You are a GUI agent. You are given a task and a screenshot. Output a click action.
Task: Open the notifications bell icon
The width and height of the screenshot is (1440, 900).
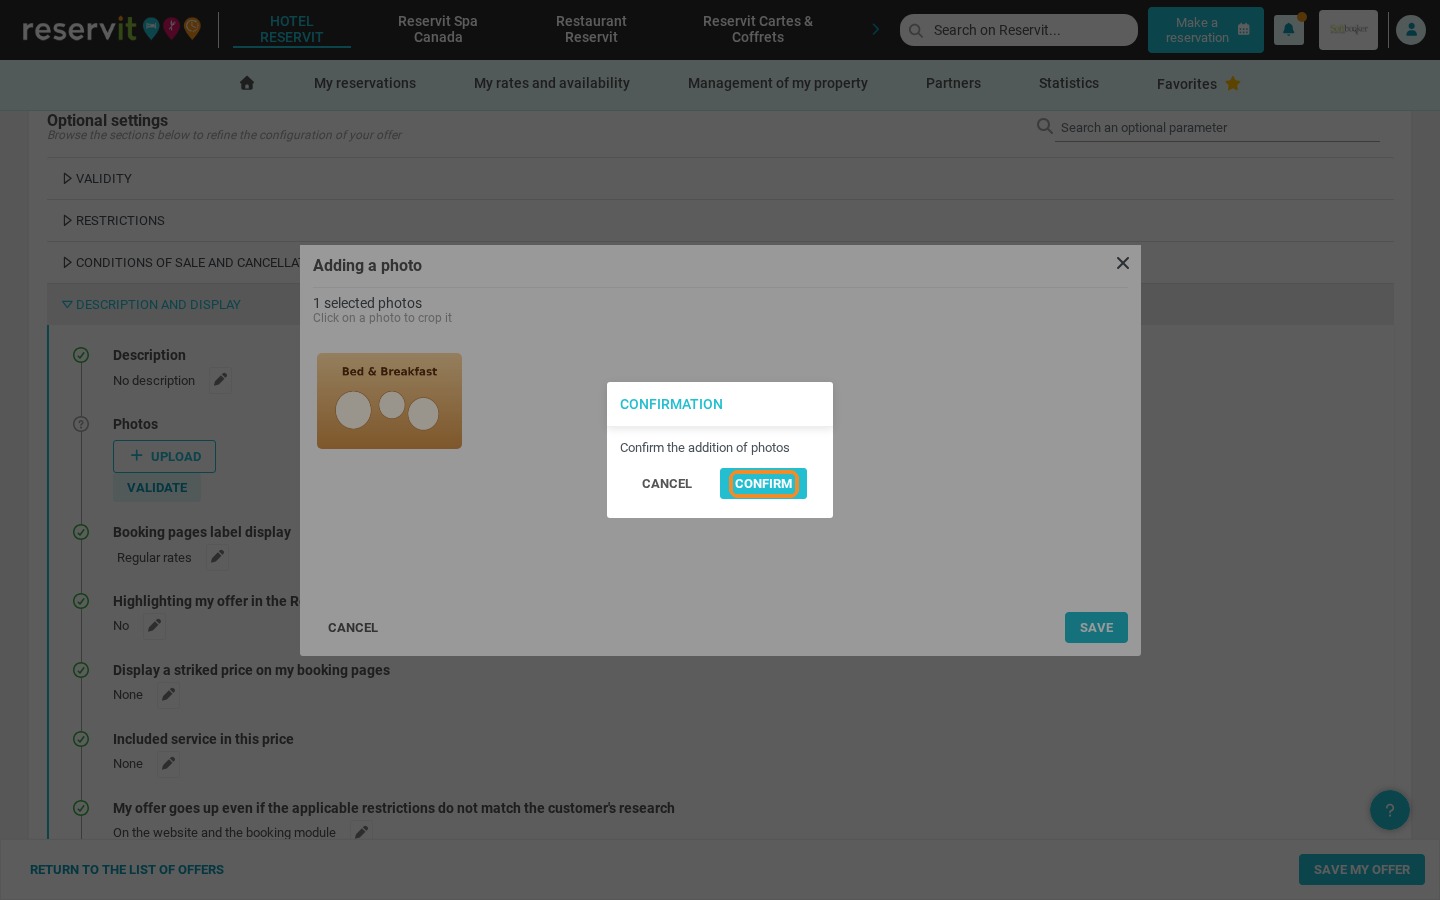[1288, 30]
